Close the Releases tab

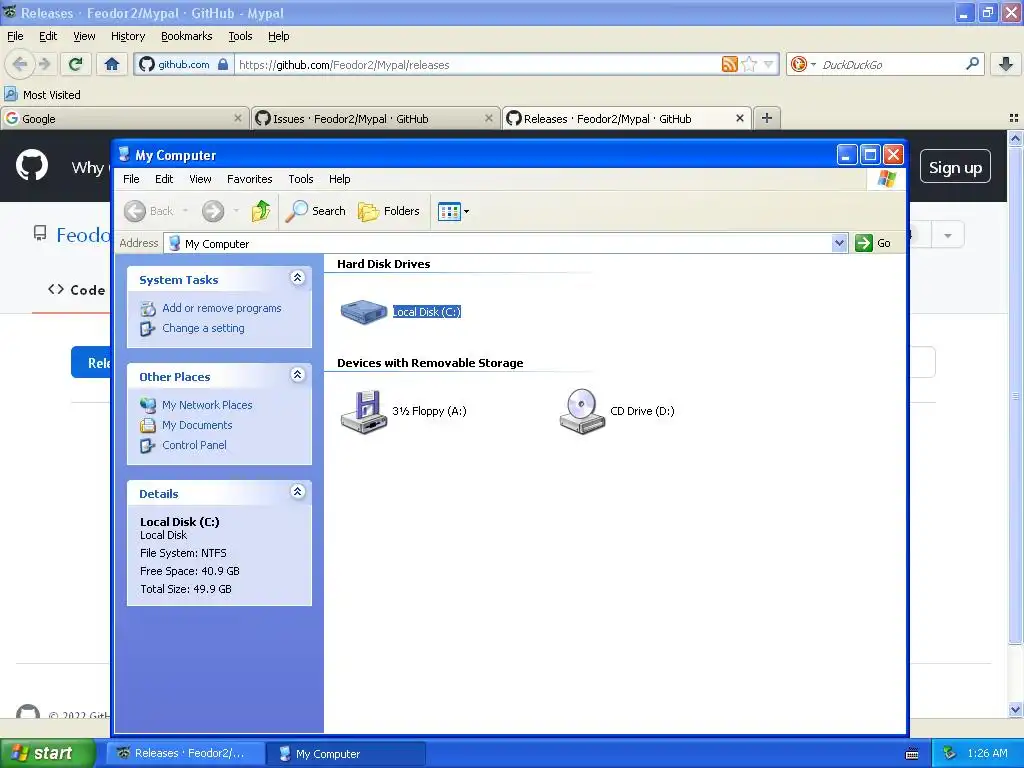[739, 118]
